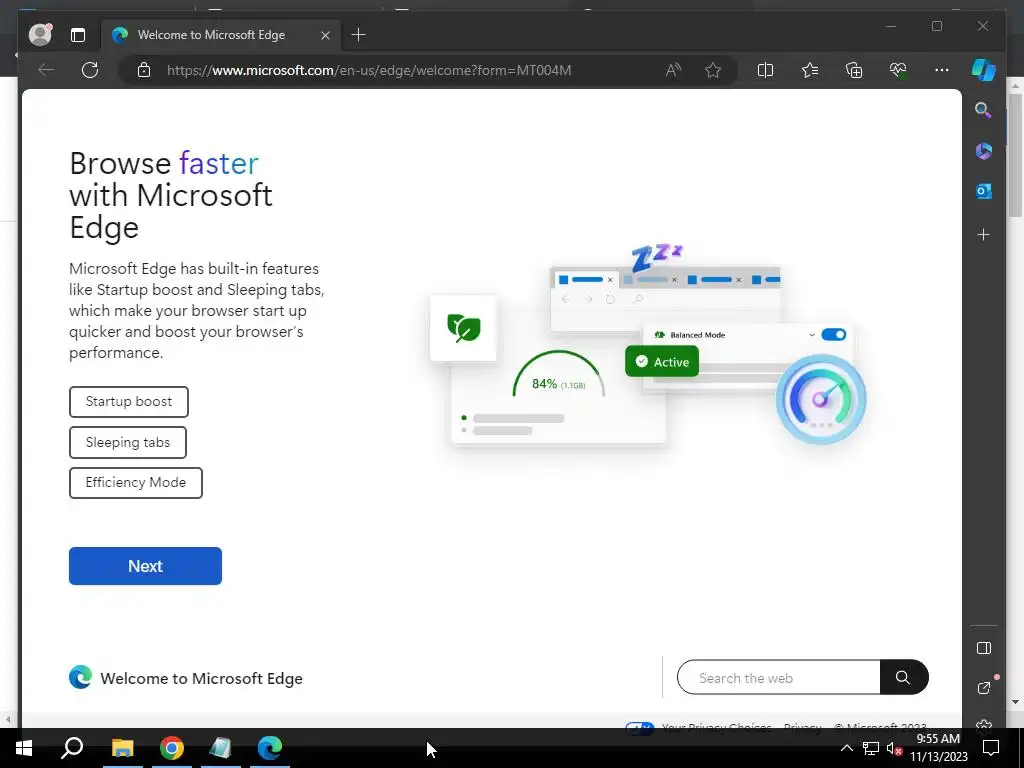Screen dimensions: 1024x768
Task: Open the Favorites list
Action: click(810, 70)
